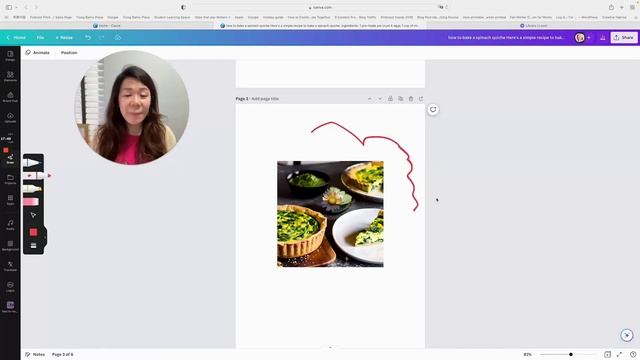This screenshot has height=360, width=640.
Task: Open the Audio panel
Action: point(10,225)
